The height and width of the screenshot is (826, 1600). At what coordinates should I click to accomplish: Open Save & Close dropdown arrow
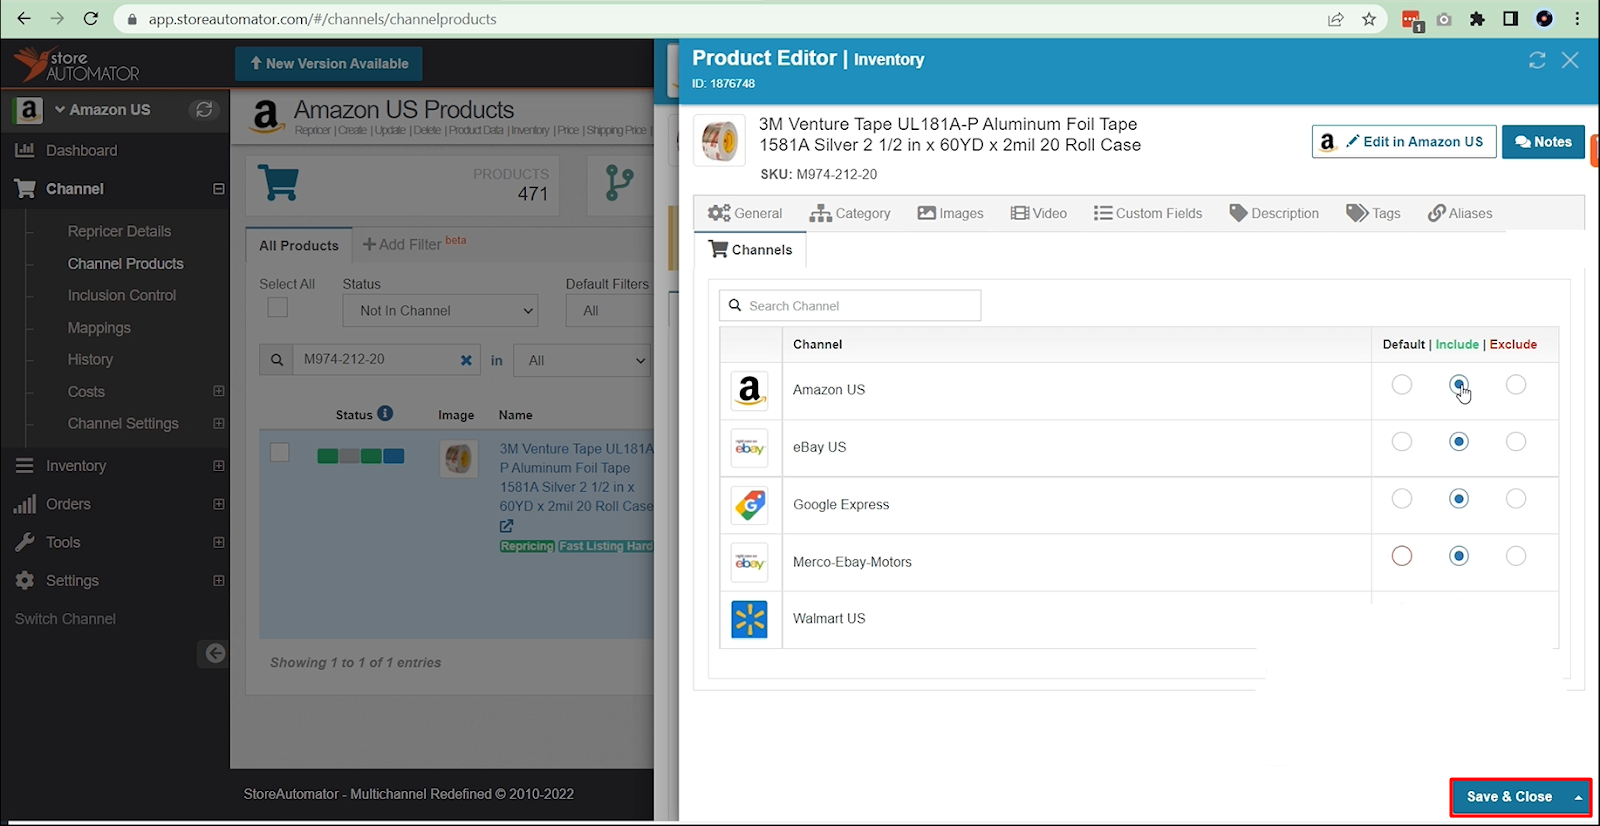tap(1579, 797)
